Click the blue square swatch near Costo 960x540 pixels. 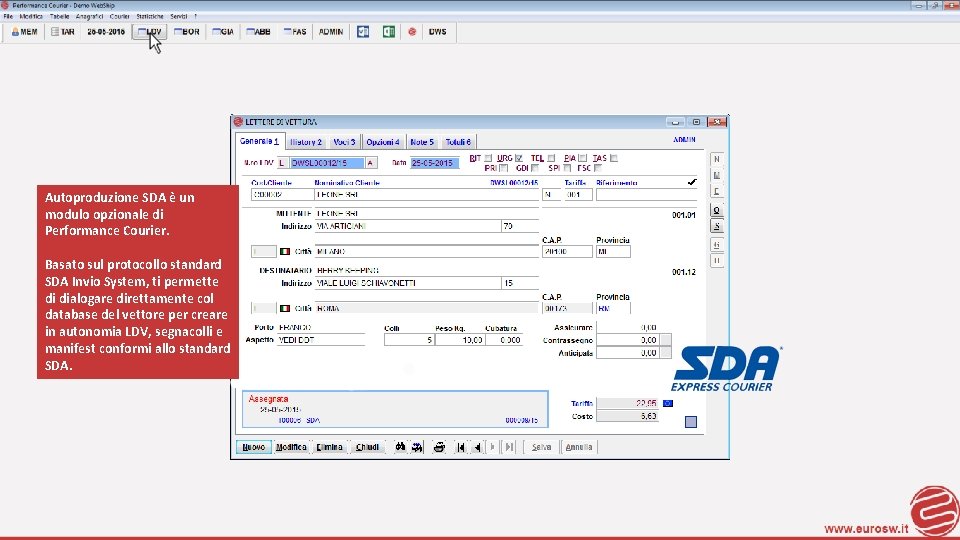(x=691, y=422)
